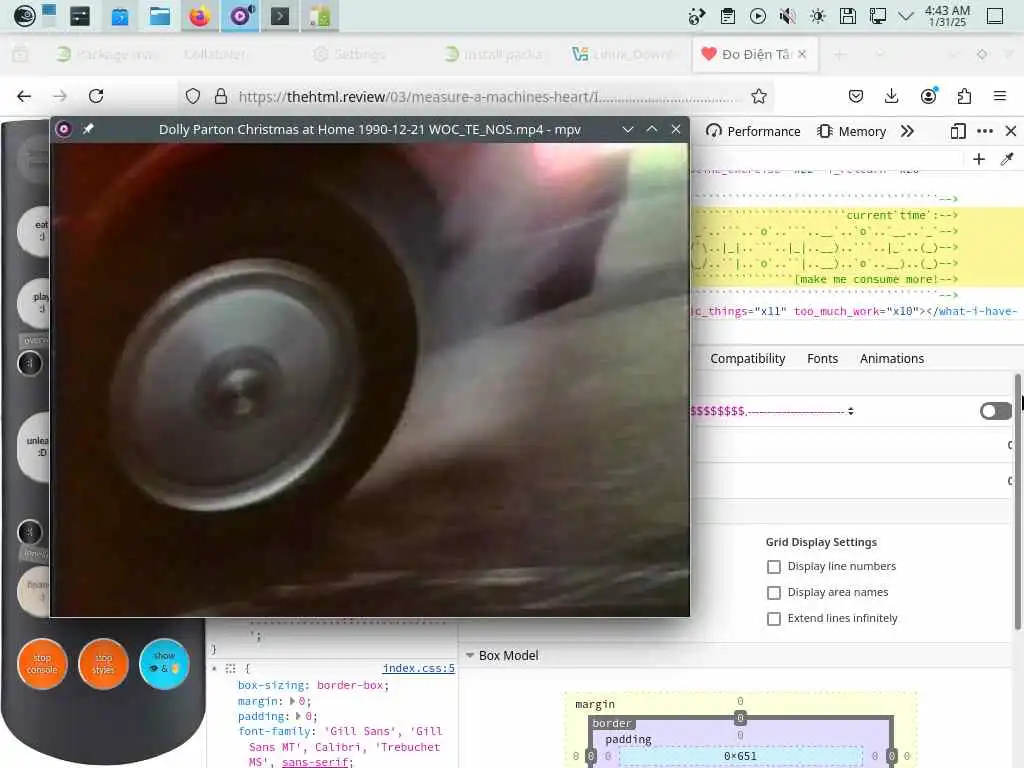Open devtools more options ellipsis
The height and width of the screenshot is (768, 1024).
point(985,131)
